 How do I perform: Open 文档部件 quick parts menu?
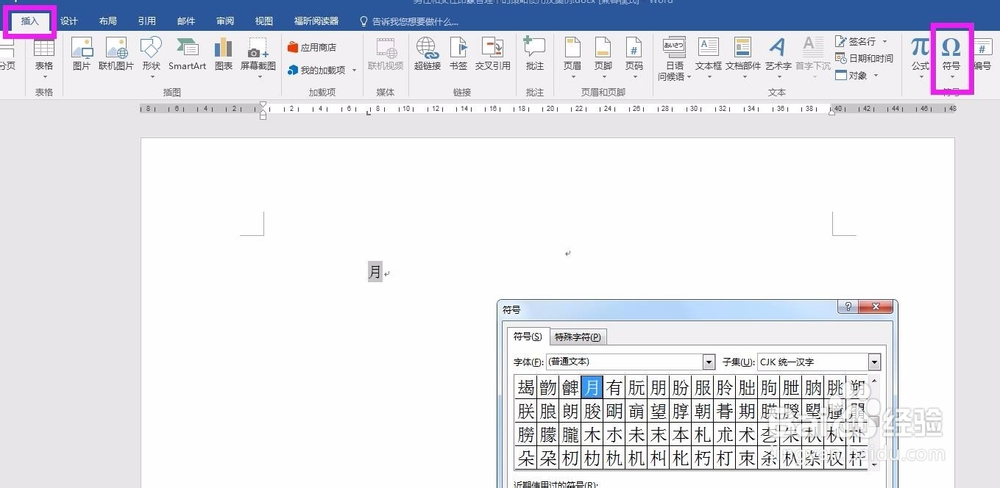pos(743,56)
